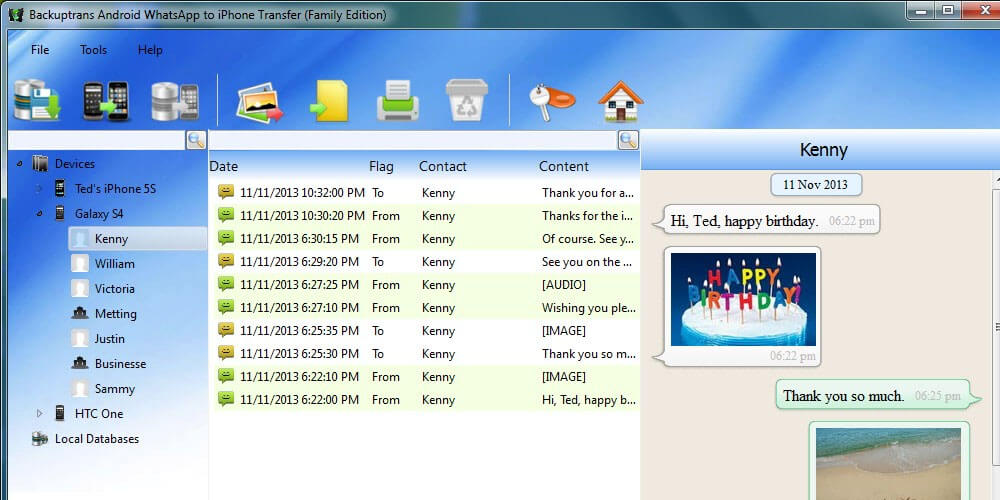This screenshot has width=1000, height=500.
Task: Click the Kenny chat header title
Action: pos(823,150)
